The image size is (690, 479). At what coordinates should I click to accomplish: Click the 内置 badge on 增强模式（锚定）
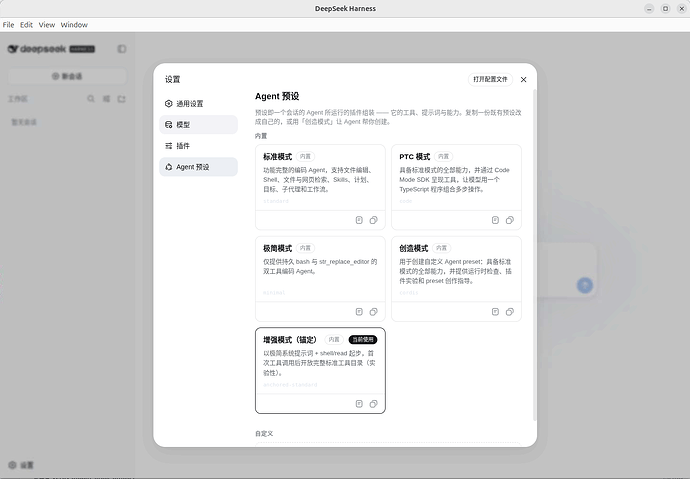tap(334, 340)
